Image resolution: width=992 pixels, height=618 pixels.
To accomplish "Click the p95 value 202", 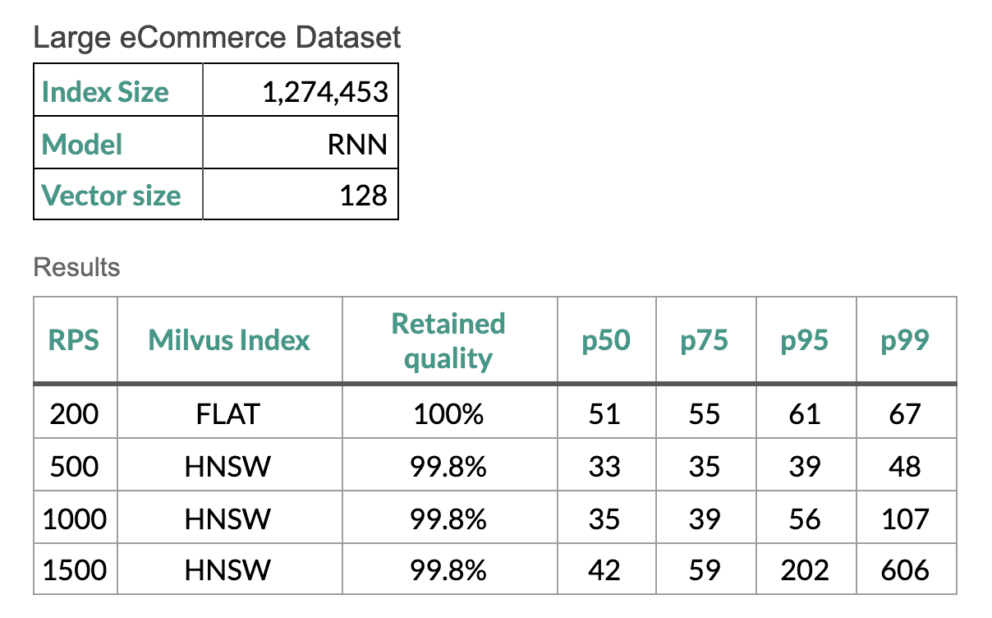I will (x=805, y=570).
